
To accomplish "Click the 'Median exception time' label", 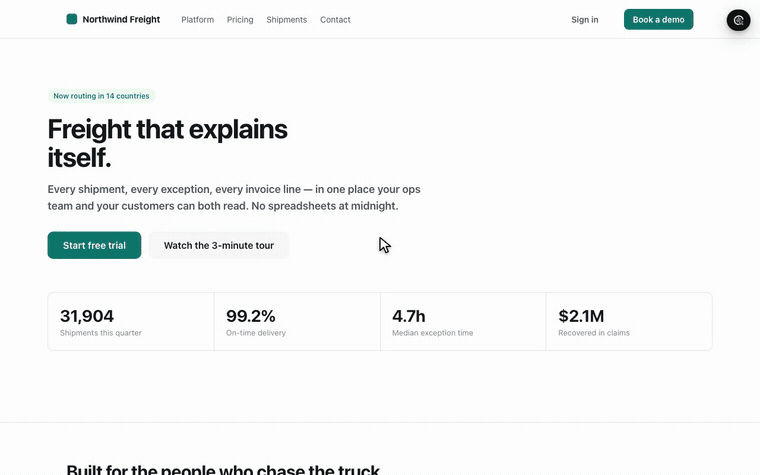I will tap(432, 333).
